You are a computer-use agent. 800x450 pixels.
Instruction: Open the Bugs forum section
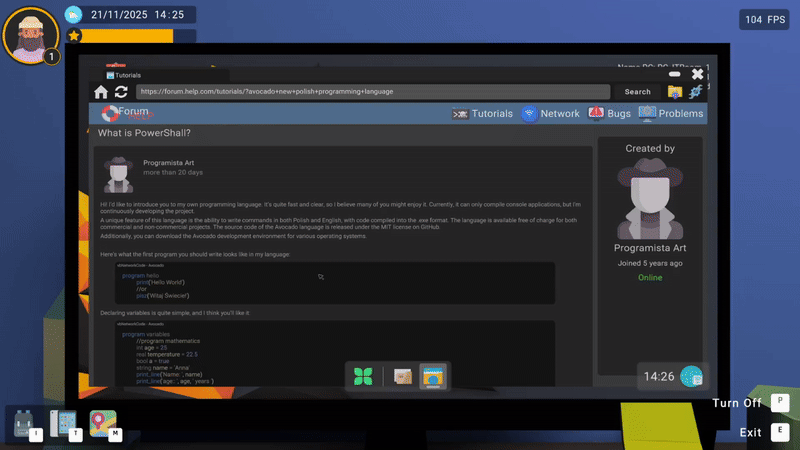(619, 114)
